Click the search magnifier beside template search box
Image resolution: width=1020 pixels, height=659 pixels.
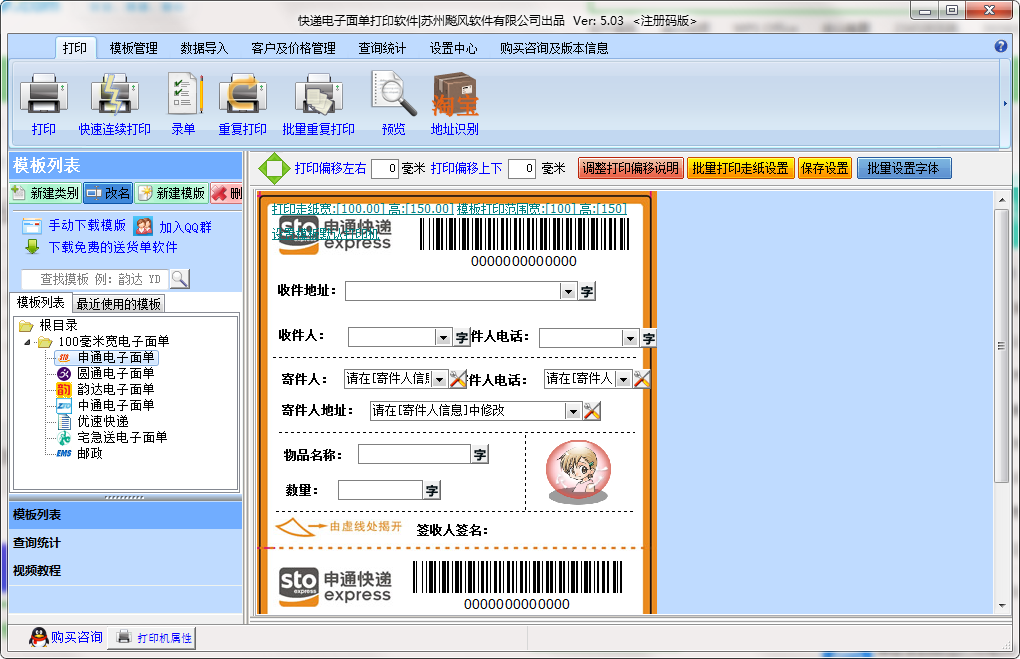click(179, 278)
